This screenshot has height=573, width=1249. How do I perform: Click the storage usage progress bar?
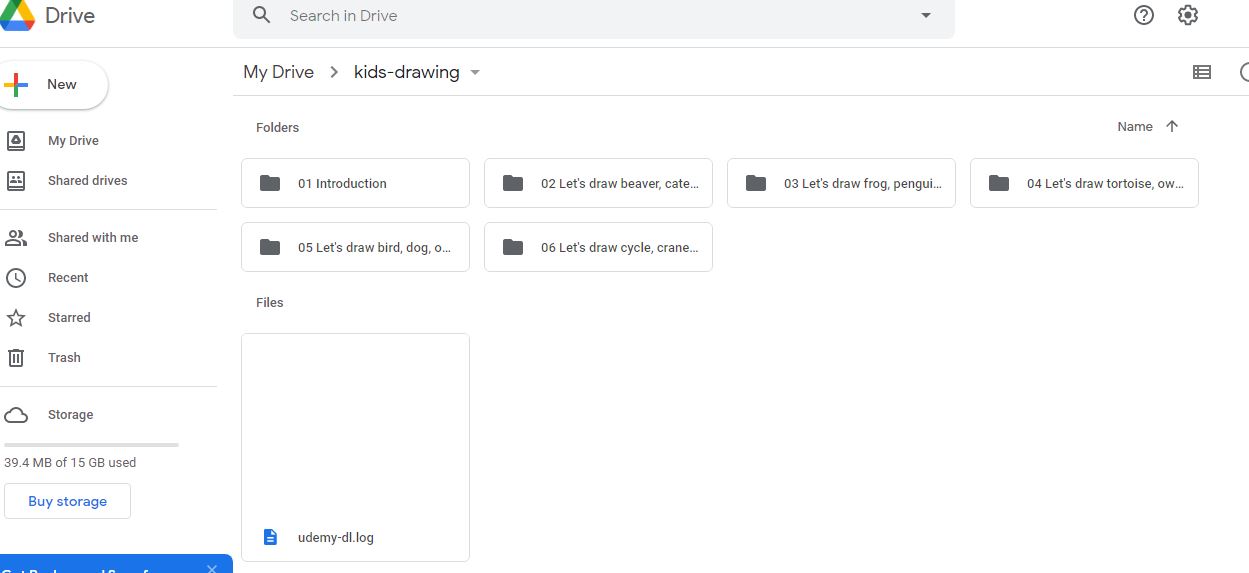pyautogui.click(x=91, y=444)
